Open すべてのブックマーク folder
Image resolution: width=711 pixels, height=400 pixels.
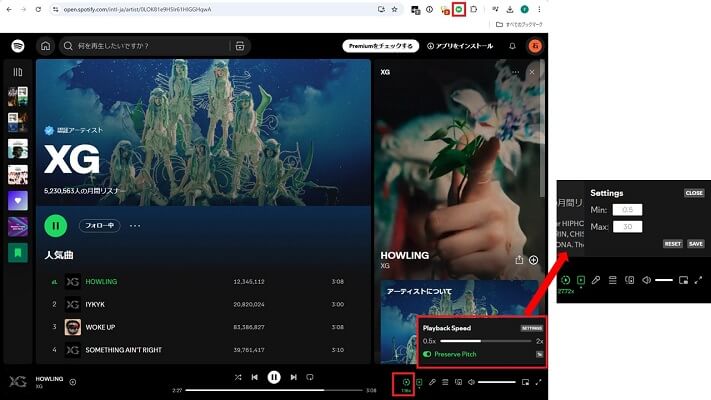pyautogui.click(x=519, y=24)
